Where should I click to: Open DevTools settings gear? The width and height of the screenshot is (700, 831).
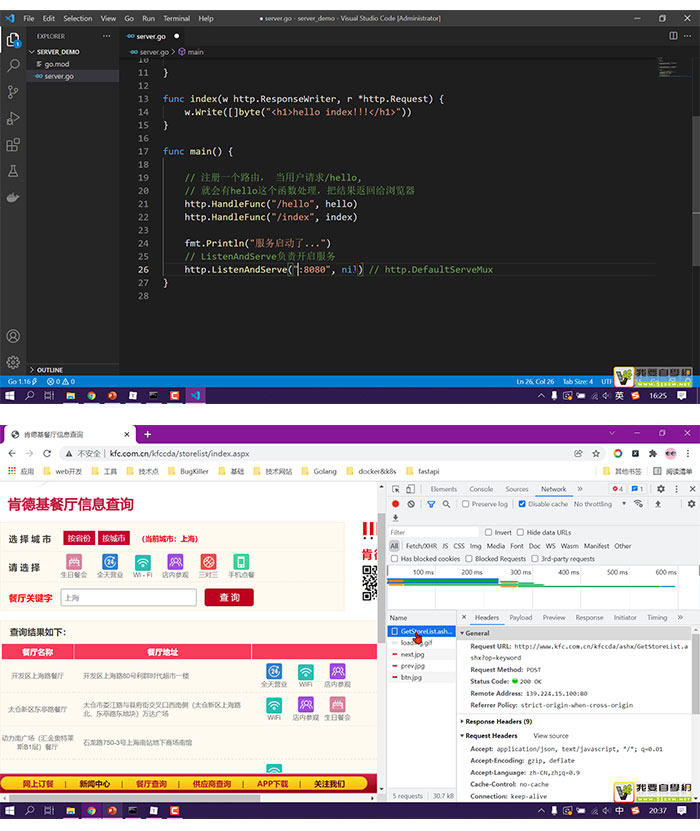(x=661, y=489)
